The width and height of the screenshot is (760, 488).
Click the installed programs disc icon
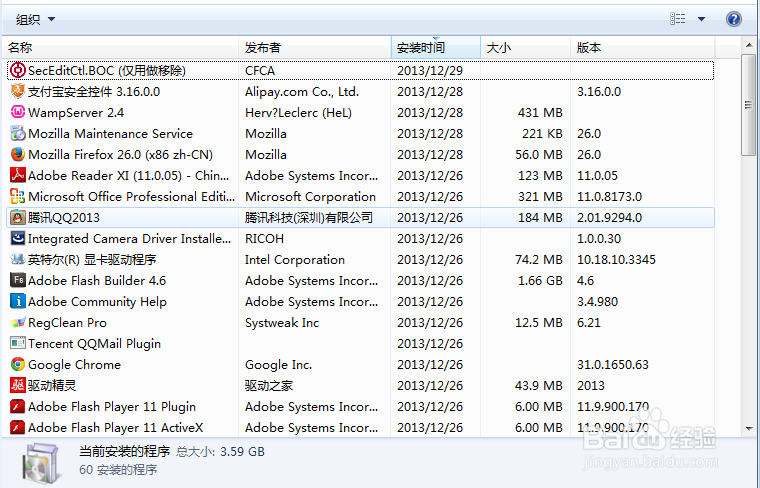pyautogui.click(x=42, y=463)
